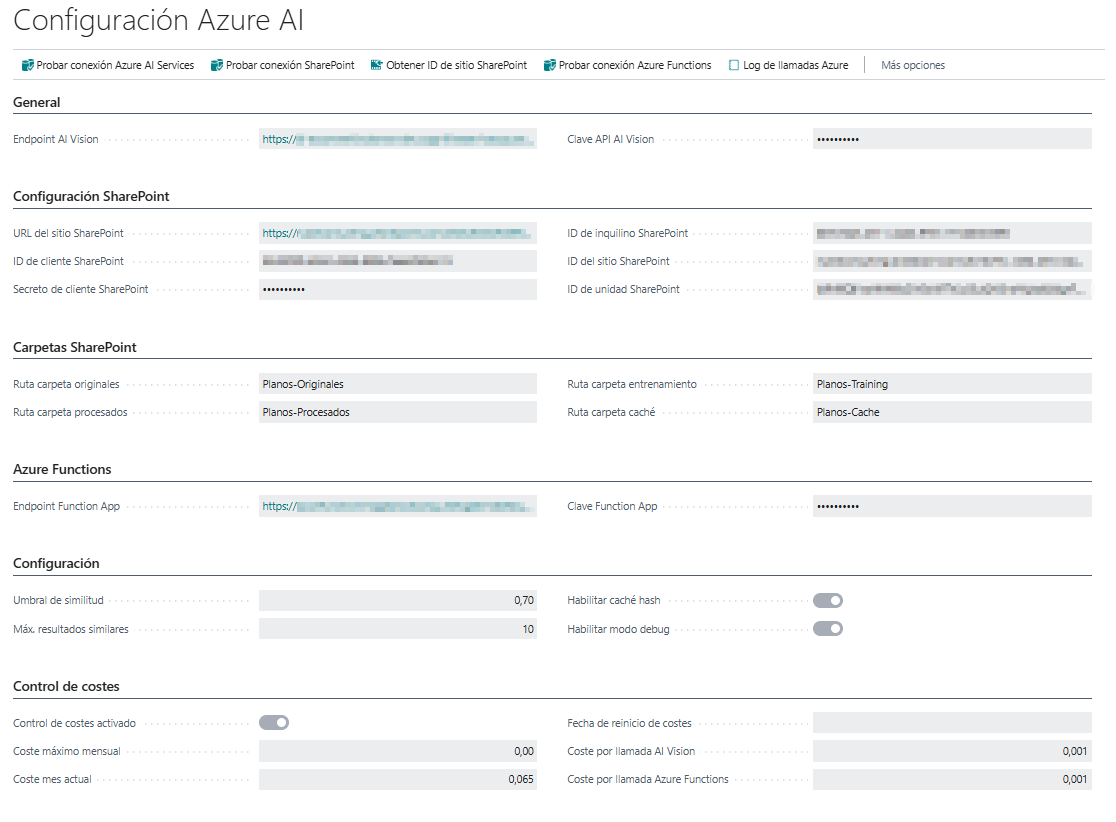The width and height of the screenshot is (1116, 822).
Task: Focus the Secreto de cliente SharePoint field
Action: pyautogui.click(x=398, y=290)
